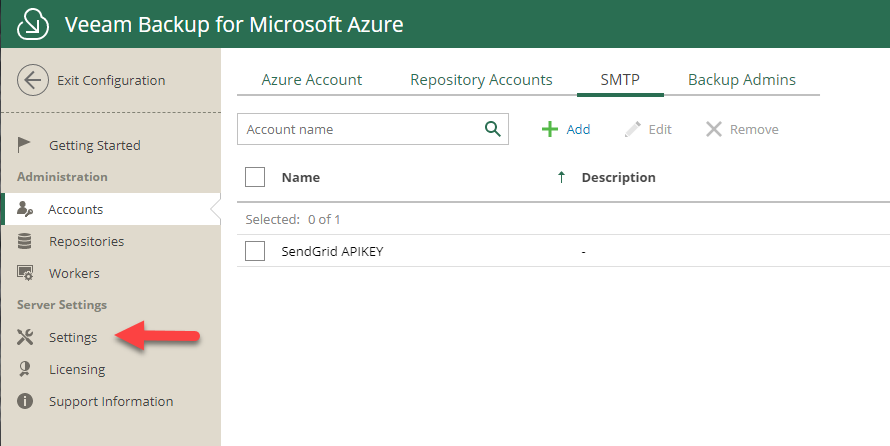Open the Repository Accounts tab
This screenshot has height=446, width=890.
click(x=481, y=80)
